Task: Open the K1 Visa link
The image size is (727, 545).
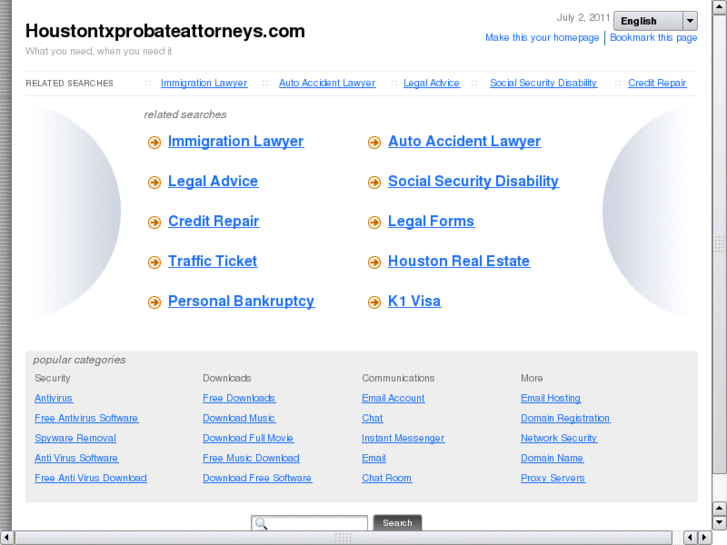Action: coord(414,301)
